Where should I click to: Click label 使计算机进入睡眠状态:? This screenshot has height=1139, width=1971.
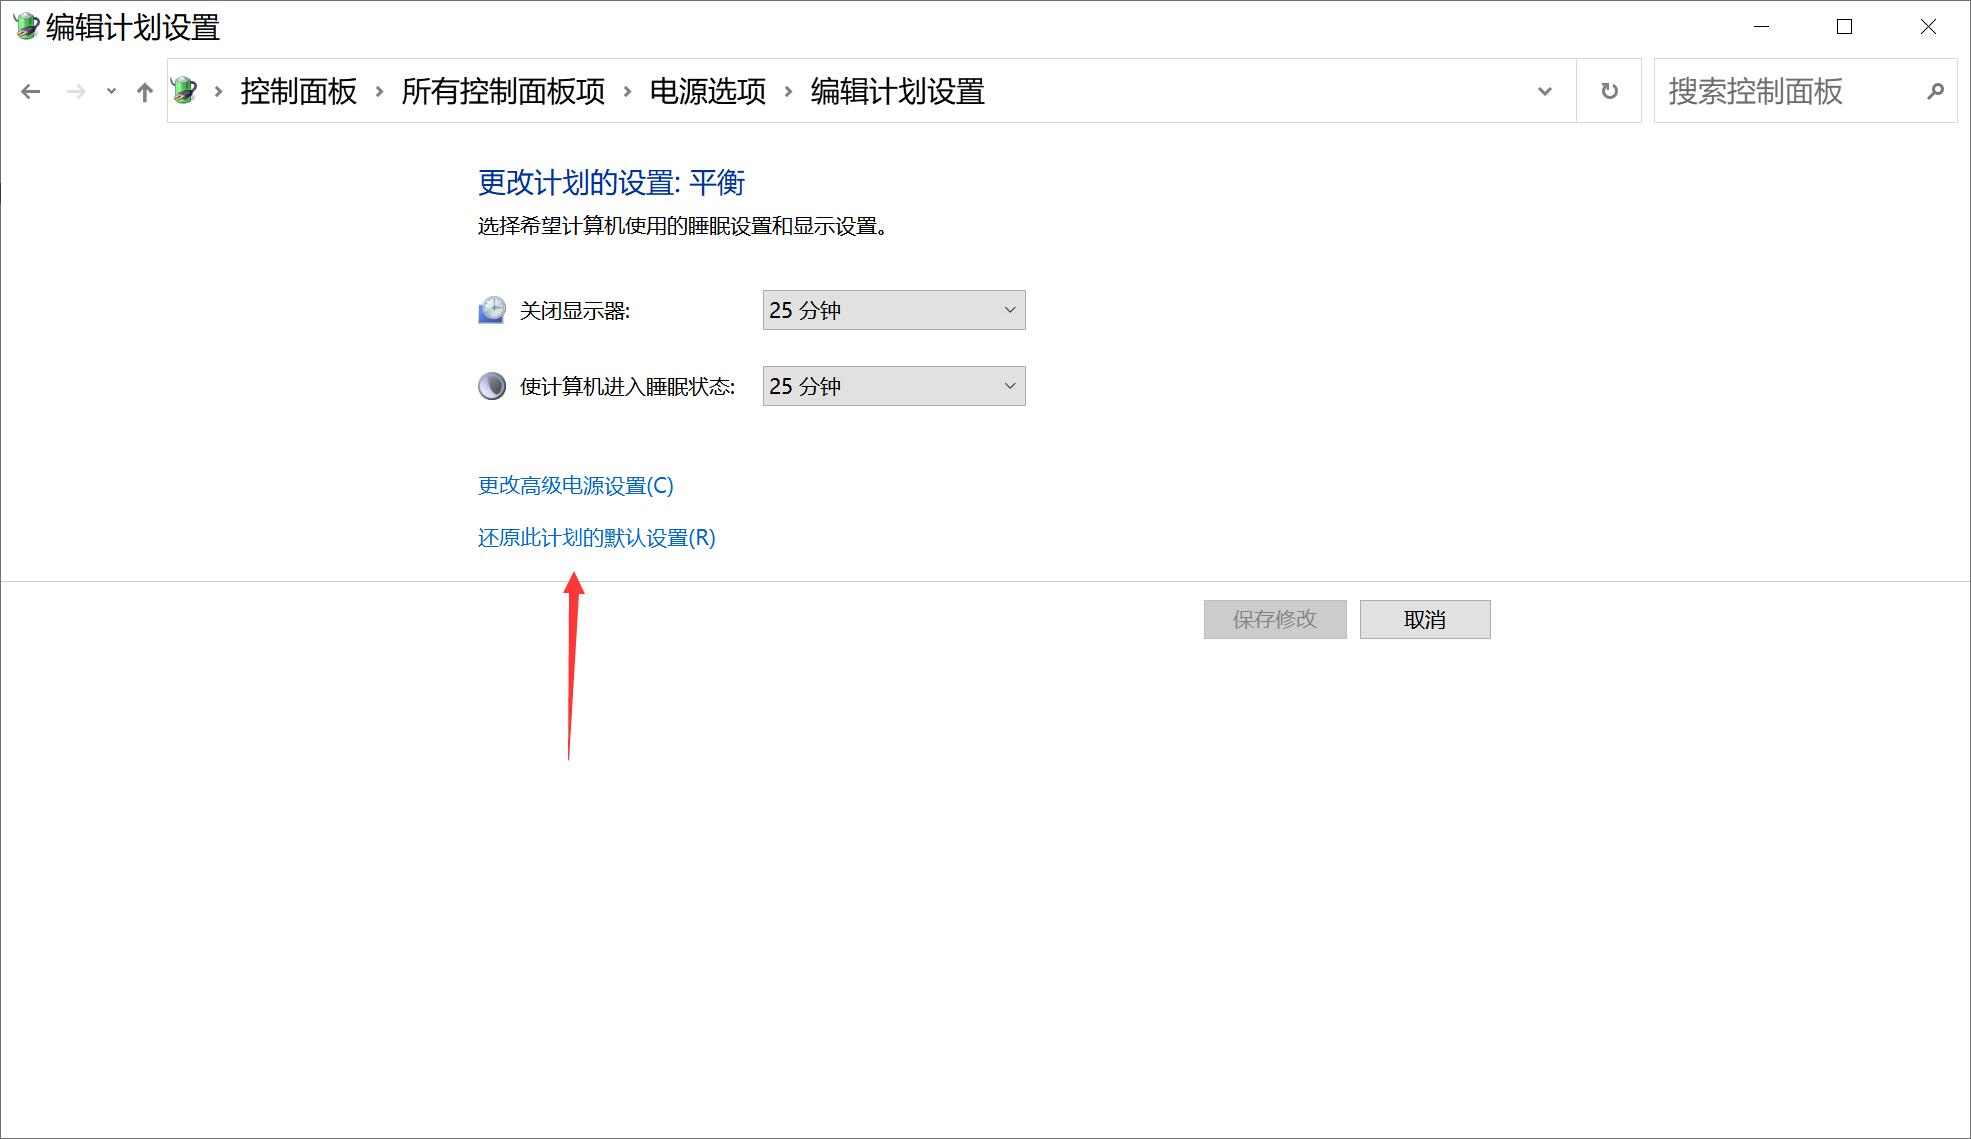coord(628,387)
